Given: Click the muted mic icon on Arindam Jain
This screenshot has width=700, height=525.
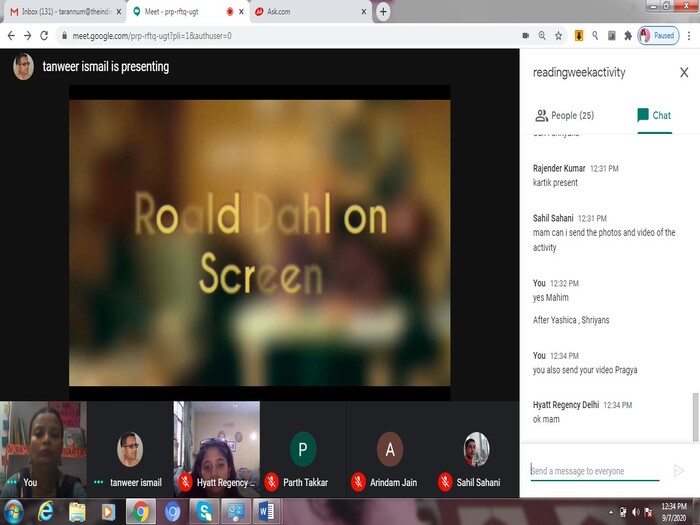Looking at the screenshot, I should click(358, 482).
